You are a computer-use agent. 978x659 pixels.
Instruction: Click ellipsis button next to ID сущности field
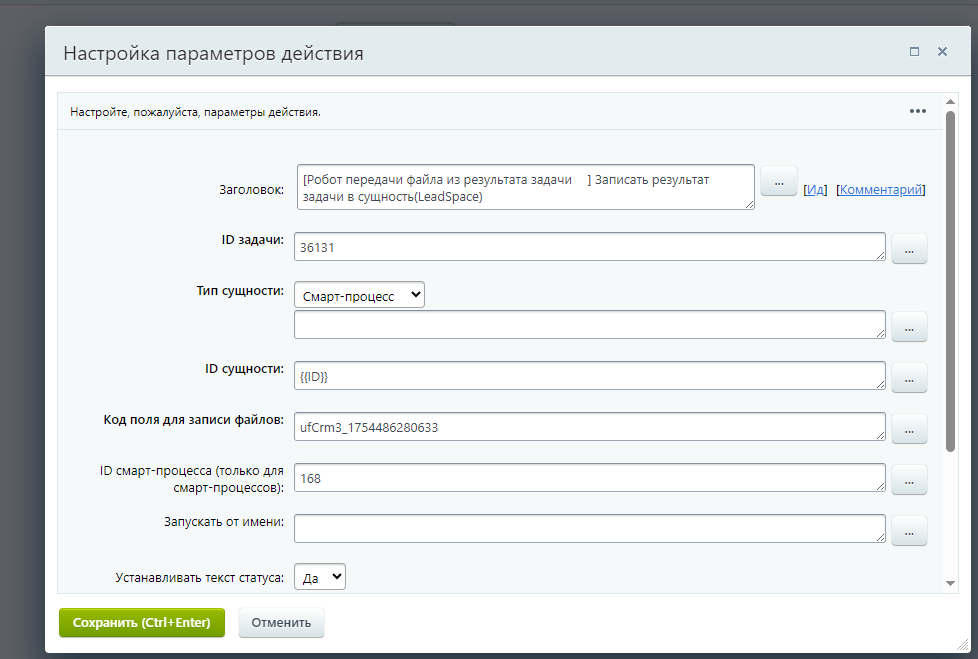click(909, 378)
